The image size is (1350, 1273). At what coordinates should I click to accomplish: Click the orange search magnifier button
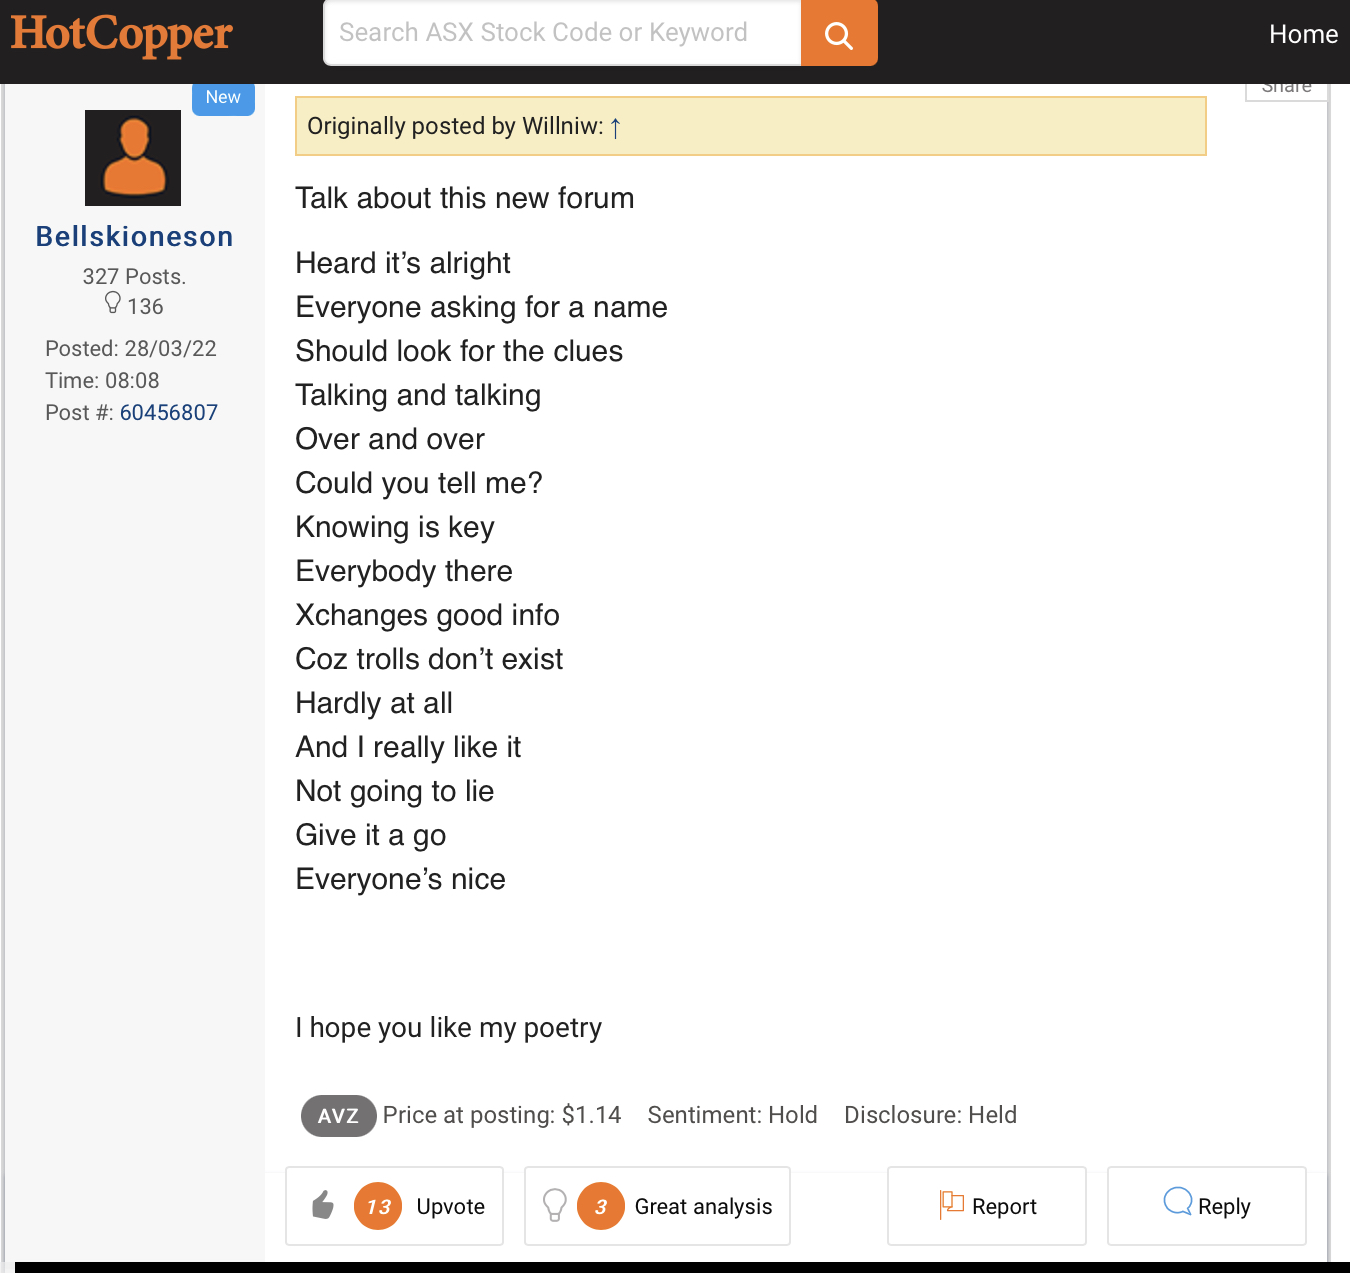(x=839, y=34)
